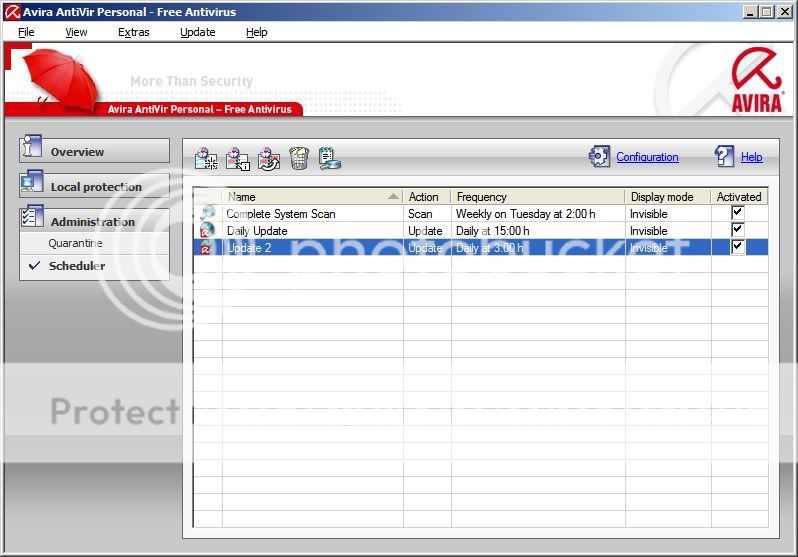Click the Administration checklist icon

32,217
